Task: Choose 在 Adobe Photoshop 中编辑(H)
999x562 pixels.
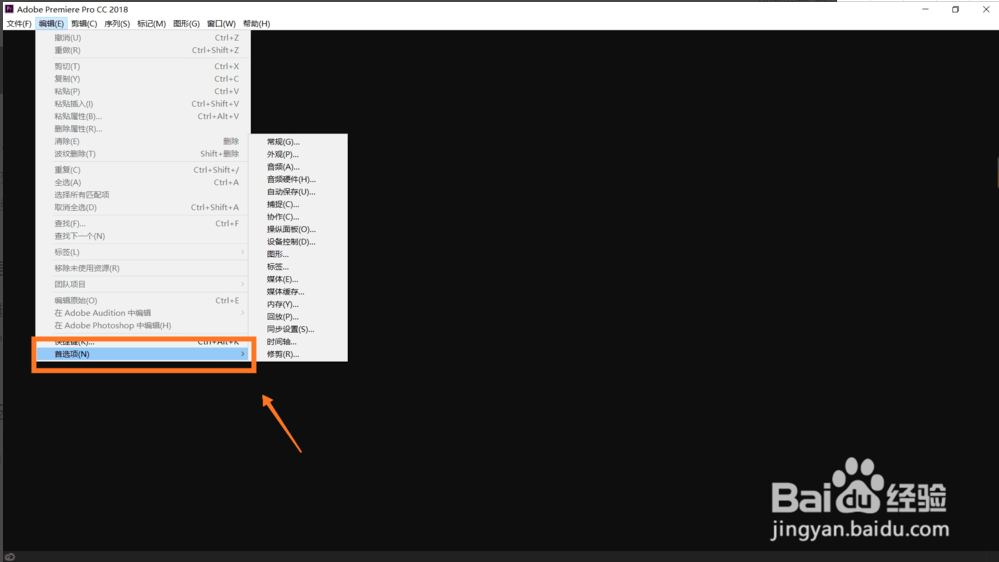Action: (x=143, y=326)
